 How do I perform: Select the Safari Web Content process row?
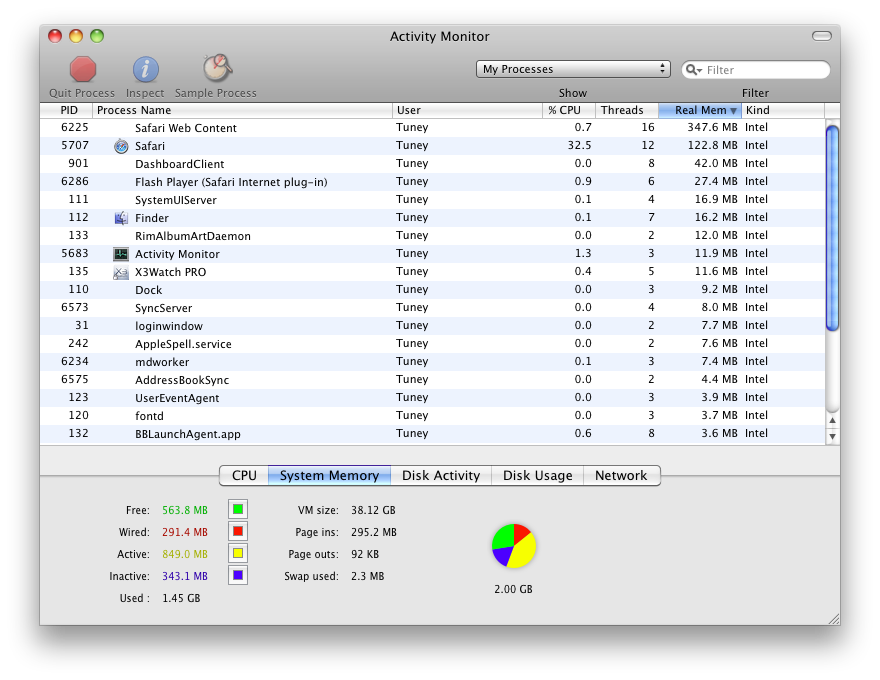click(x=432, y=128)
